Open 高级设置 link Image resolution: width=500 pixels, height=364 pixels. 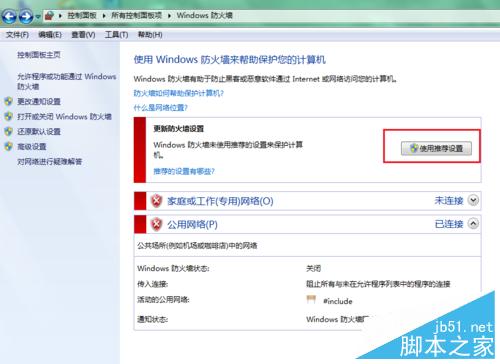click(32, 147)
